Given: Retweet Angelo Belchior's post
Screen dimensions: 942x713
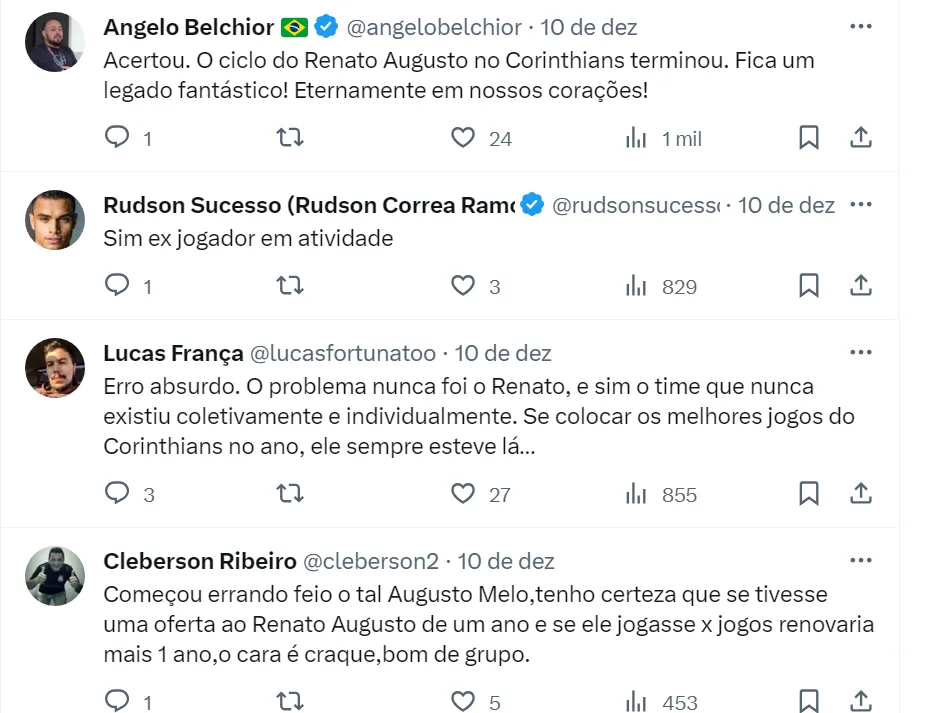Looking at the screenshot, I should pyautogui.click(x=290, y=137).
